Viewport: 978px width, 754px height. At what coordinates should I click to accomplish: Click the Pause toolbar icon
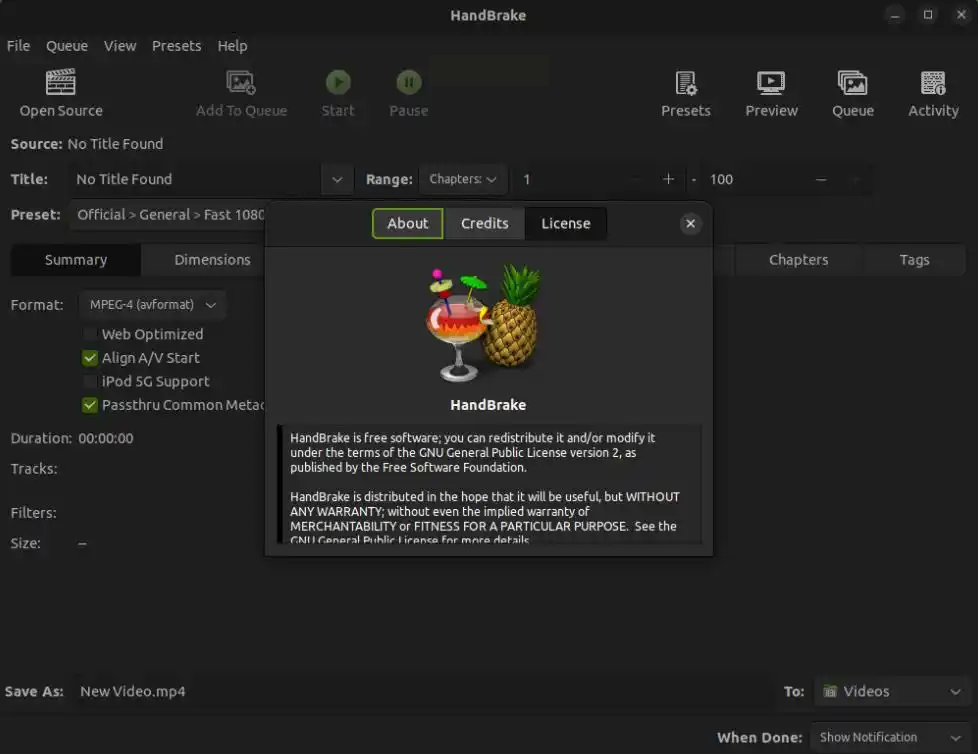pyautogui.click(x=409, y=82)
